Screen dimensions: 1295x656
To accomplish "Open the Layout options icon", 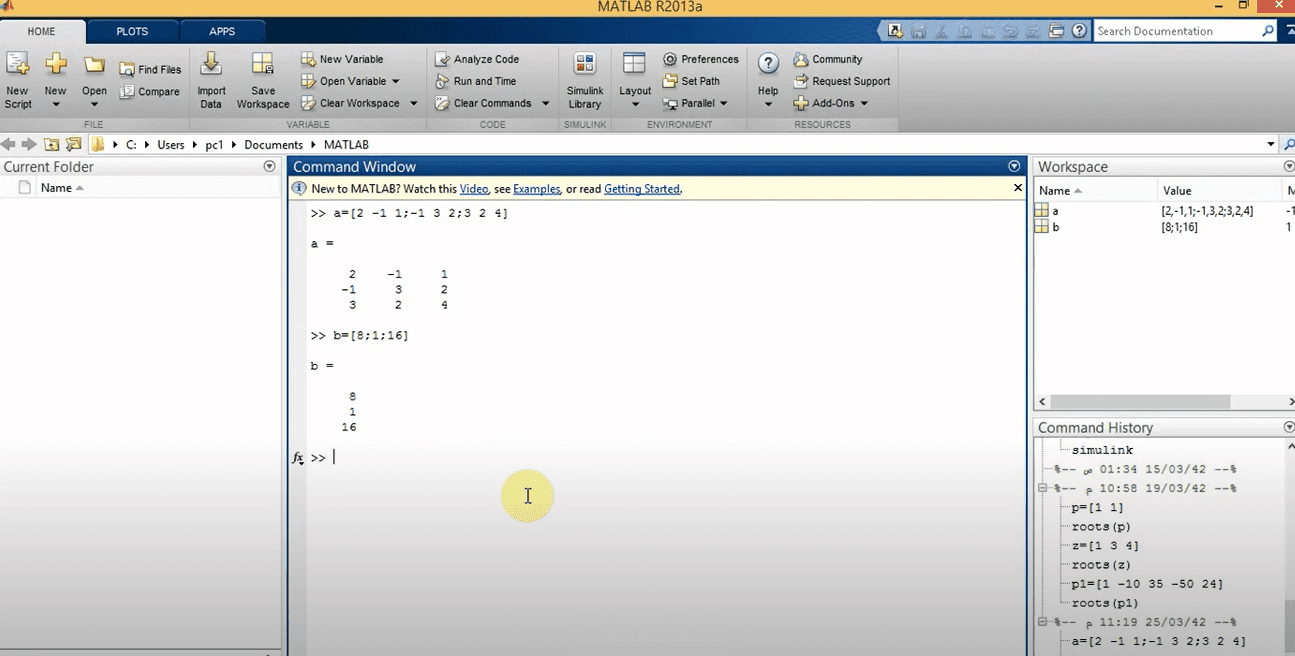I will (x=634, y=64).
